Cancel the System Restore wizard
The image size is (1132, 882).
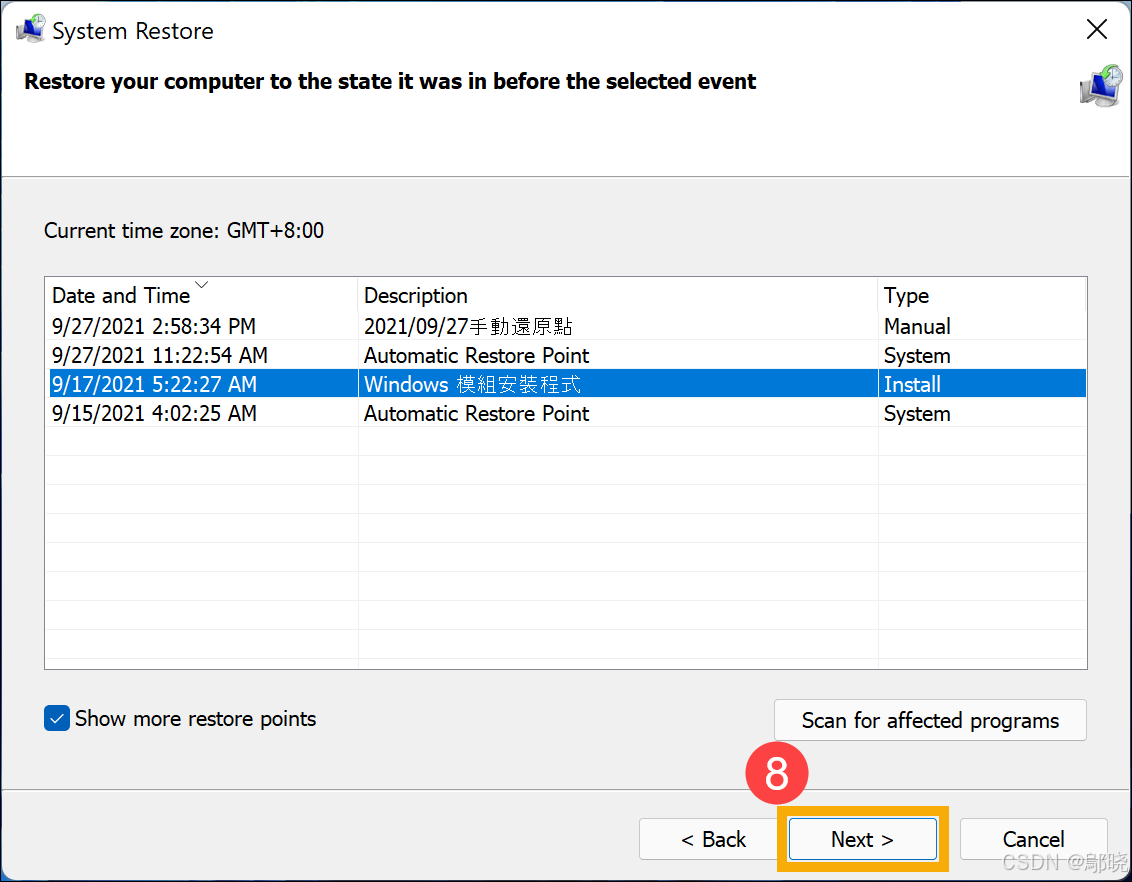[1033, 839]
